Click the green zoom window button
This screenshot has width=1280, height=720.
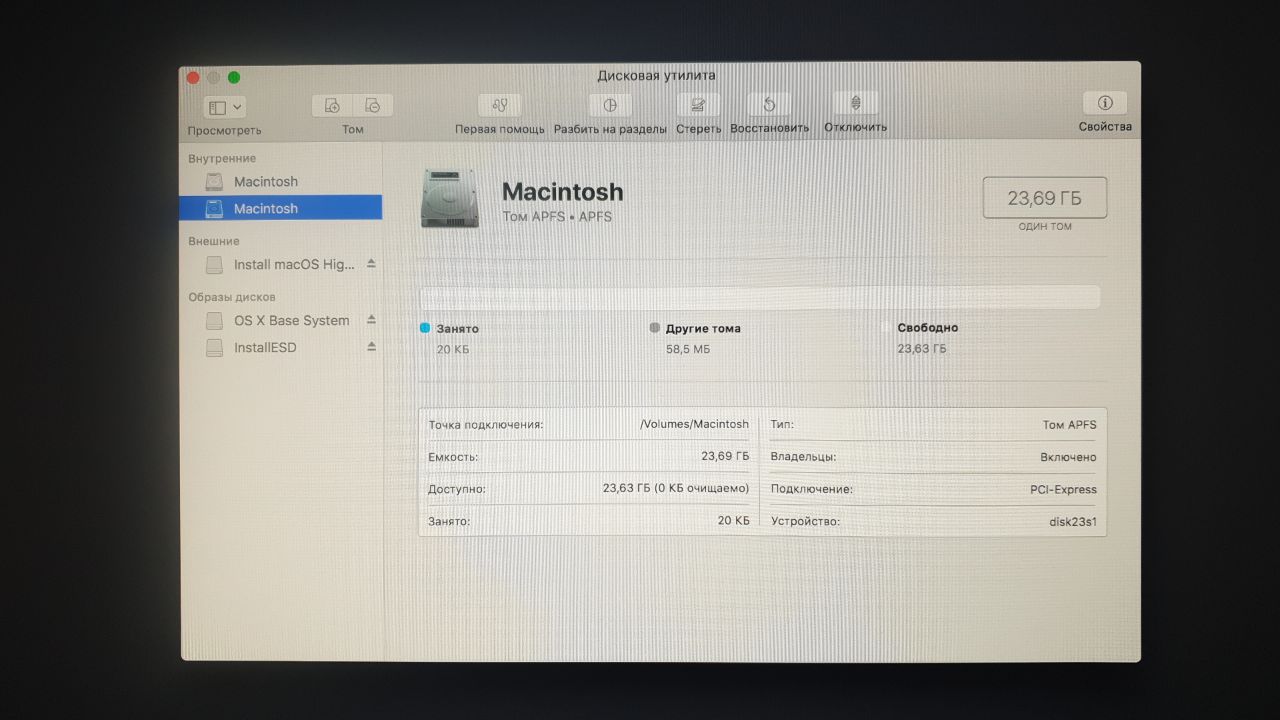tap(234, 77)
